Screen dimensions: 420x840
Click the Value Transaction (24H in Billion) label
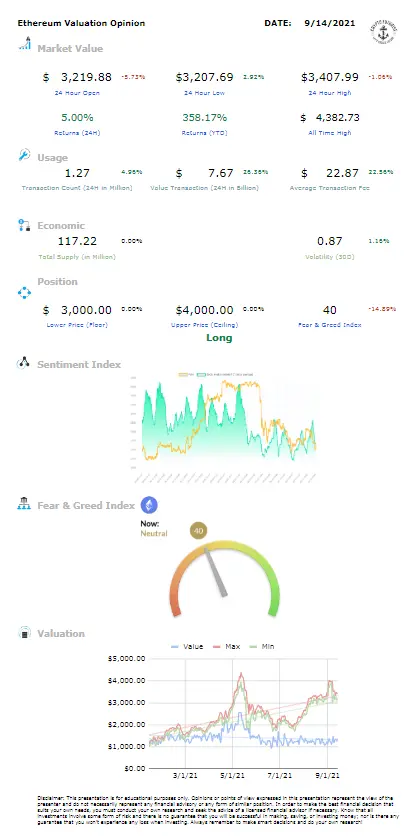(x=204, y=188)
